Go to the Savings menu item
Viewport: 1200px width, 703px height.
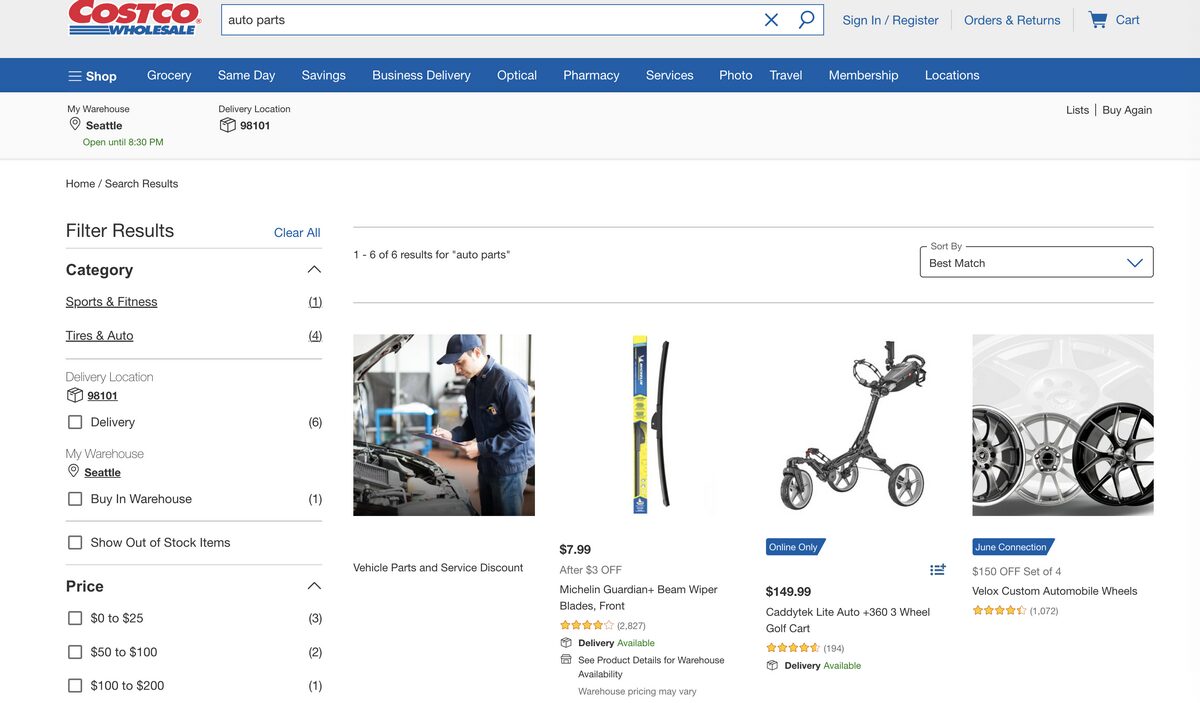click(x=323, y=75)
